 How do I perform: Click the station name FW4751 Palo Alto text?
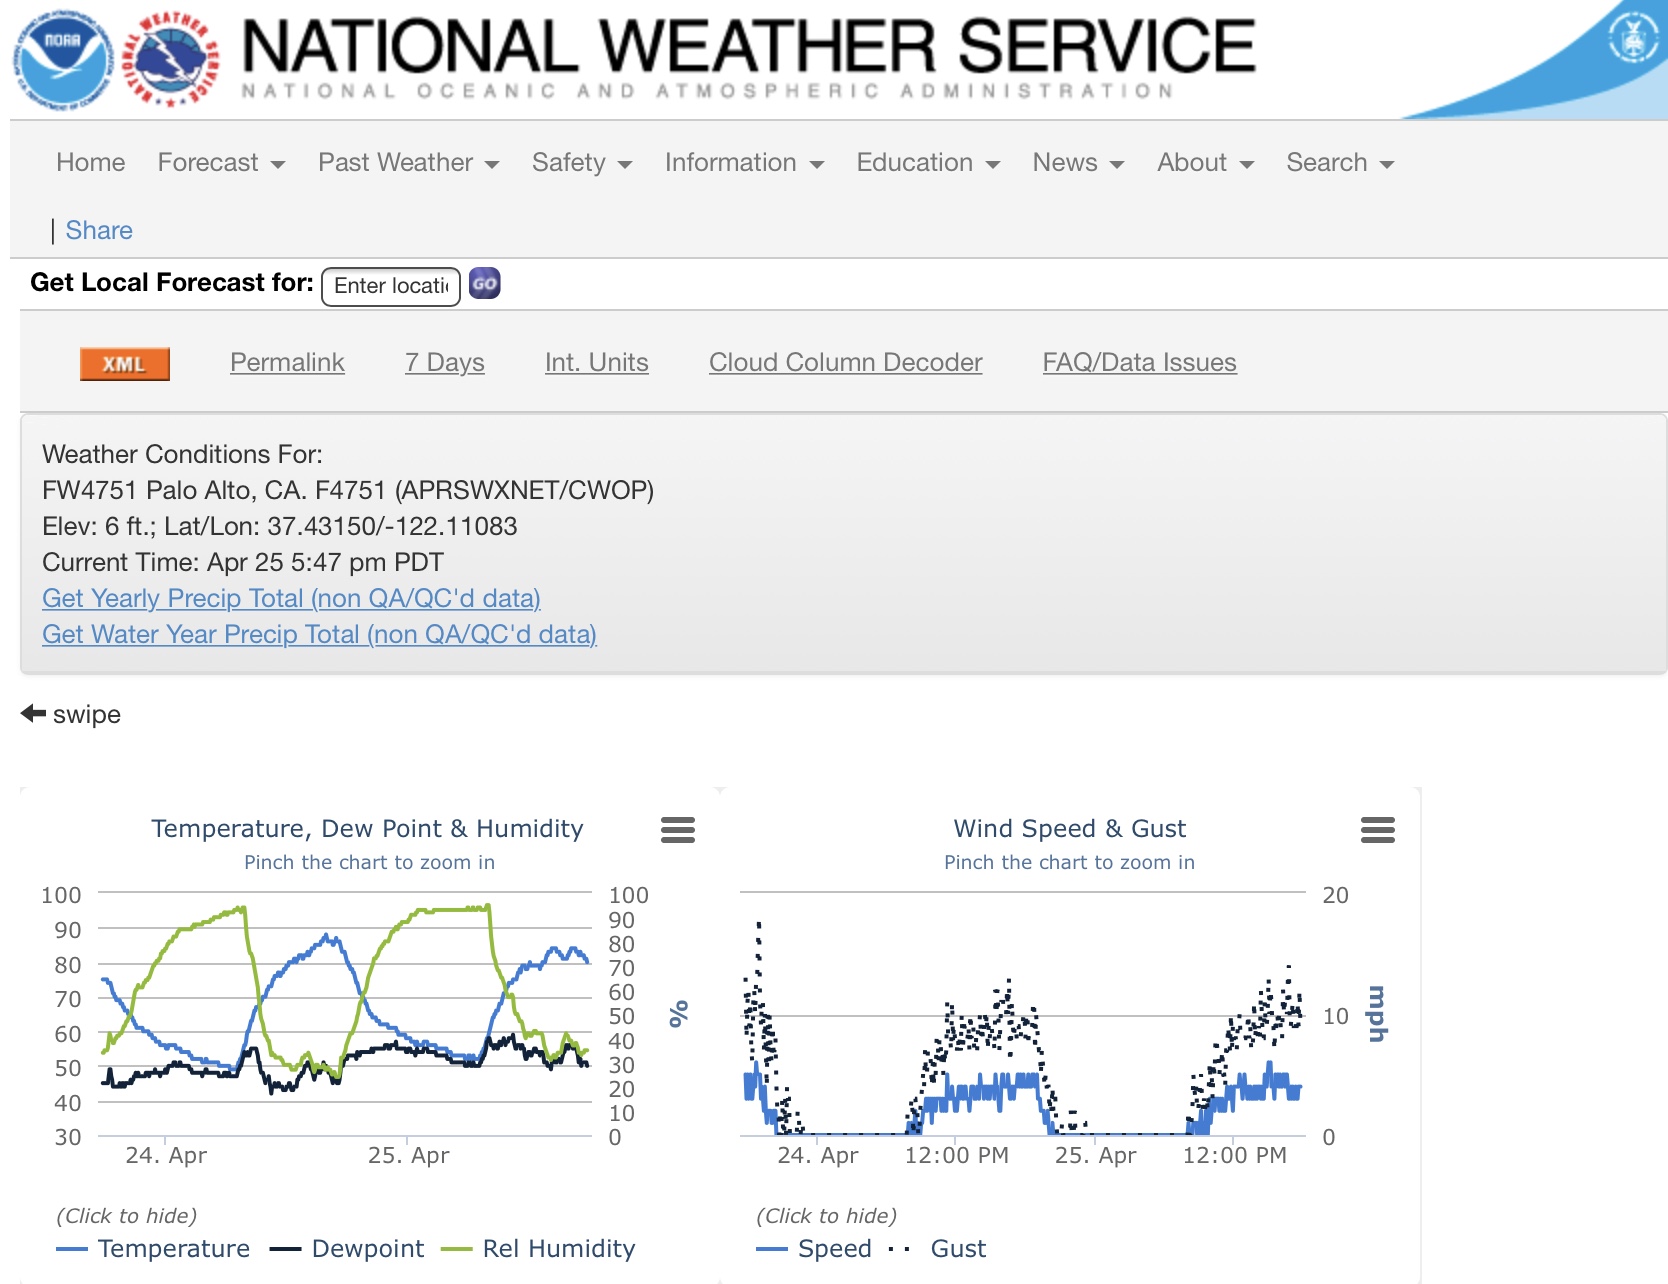(x=348, y=490)
